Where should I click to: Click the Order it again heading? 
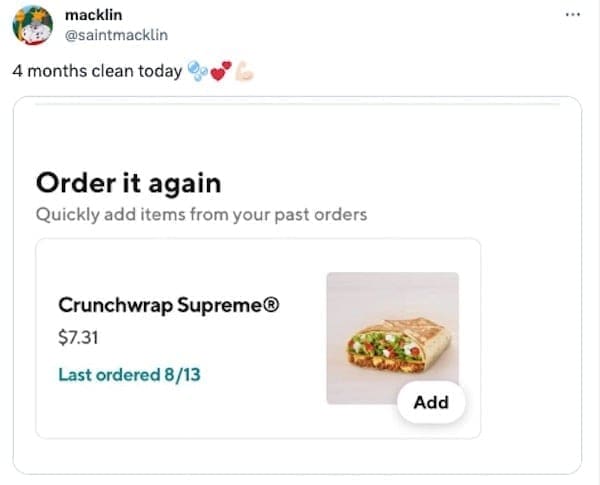(128, 183)
